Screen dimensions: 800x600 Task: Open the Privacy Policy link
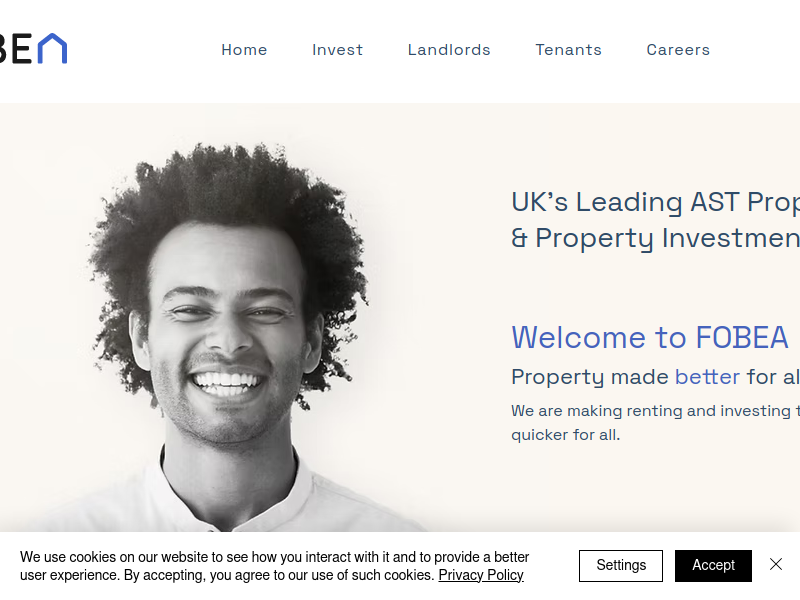[x=481, y=575]
